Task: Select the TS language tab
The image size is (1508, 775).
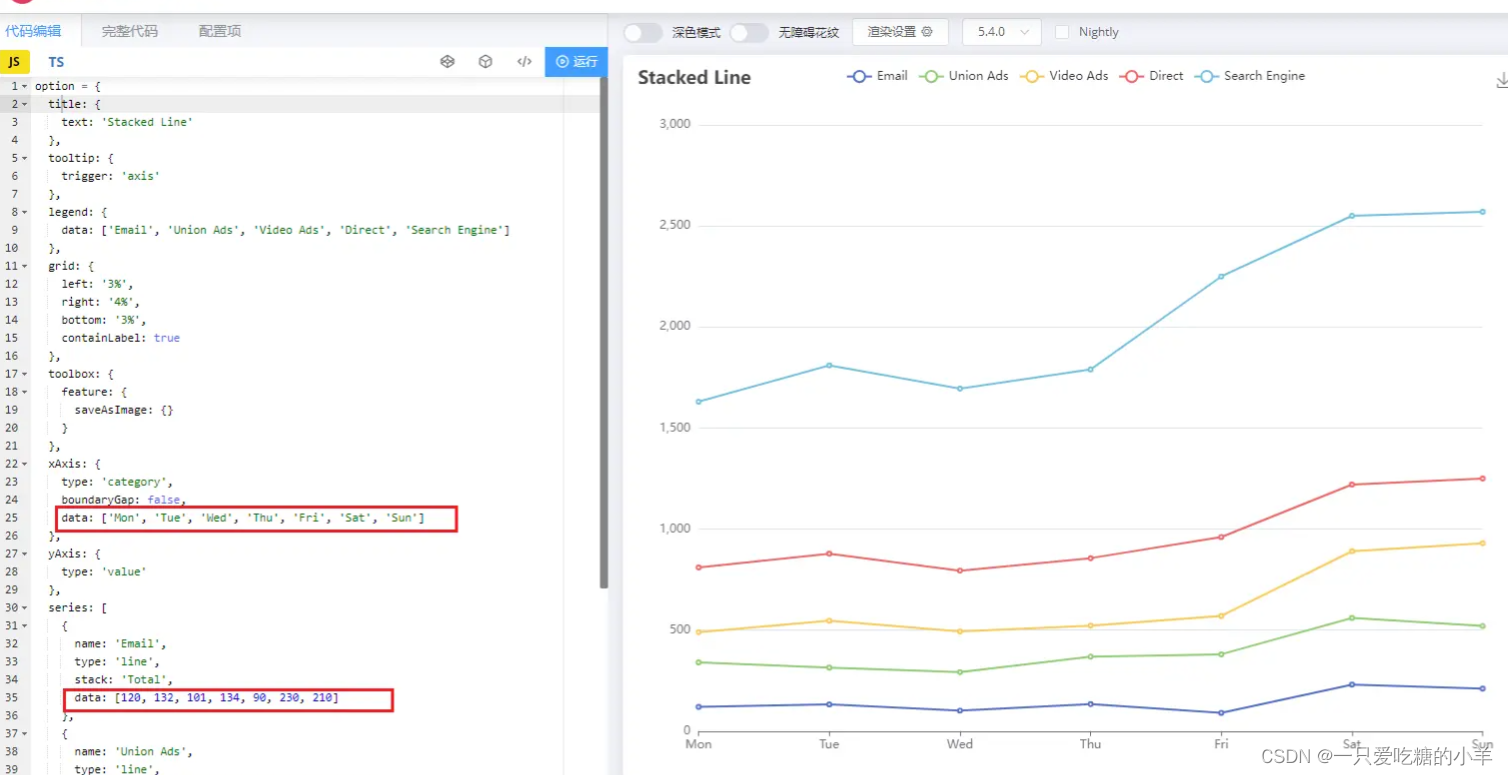Action: [56, 62]
